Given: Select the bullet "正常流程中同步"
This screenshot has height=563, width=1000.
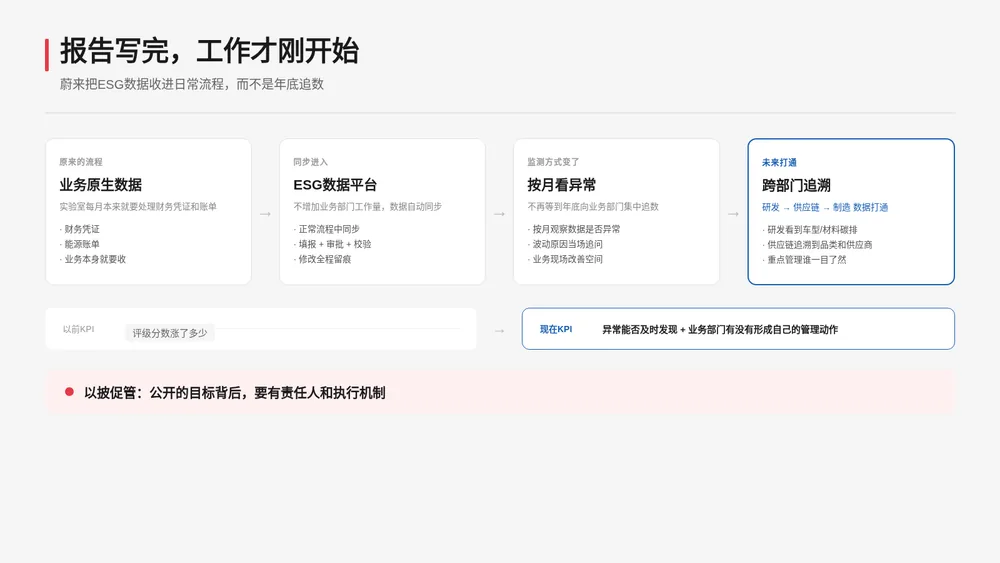Looking at the screenshot, I should [x=329, y=229].
